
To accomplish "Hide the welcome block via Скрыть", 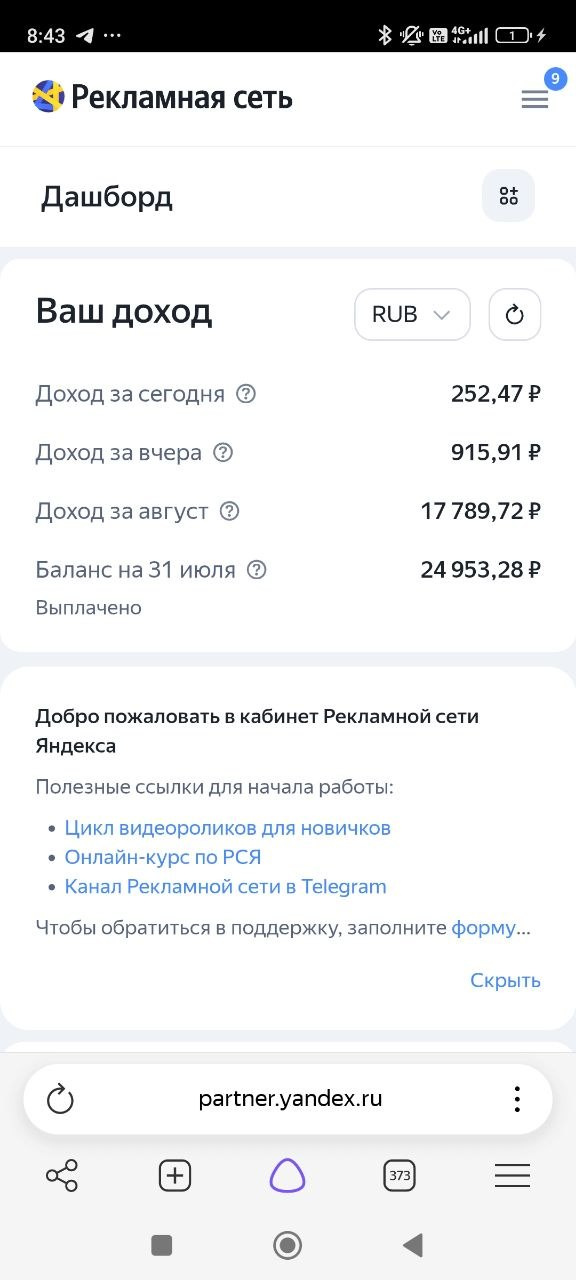I will pos(505,980).
